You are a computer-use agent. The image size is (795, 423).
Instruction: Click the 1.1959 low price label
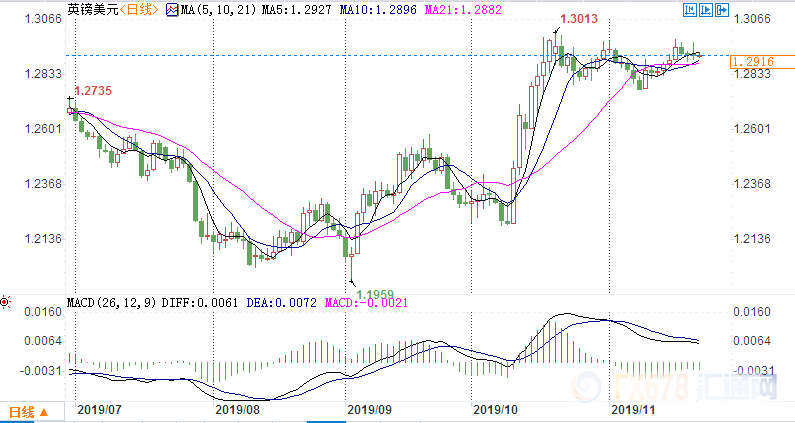[376, 293]
